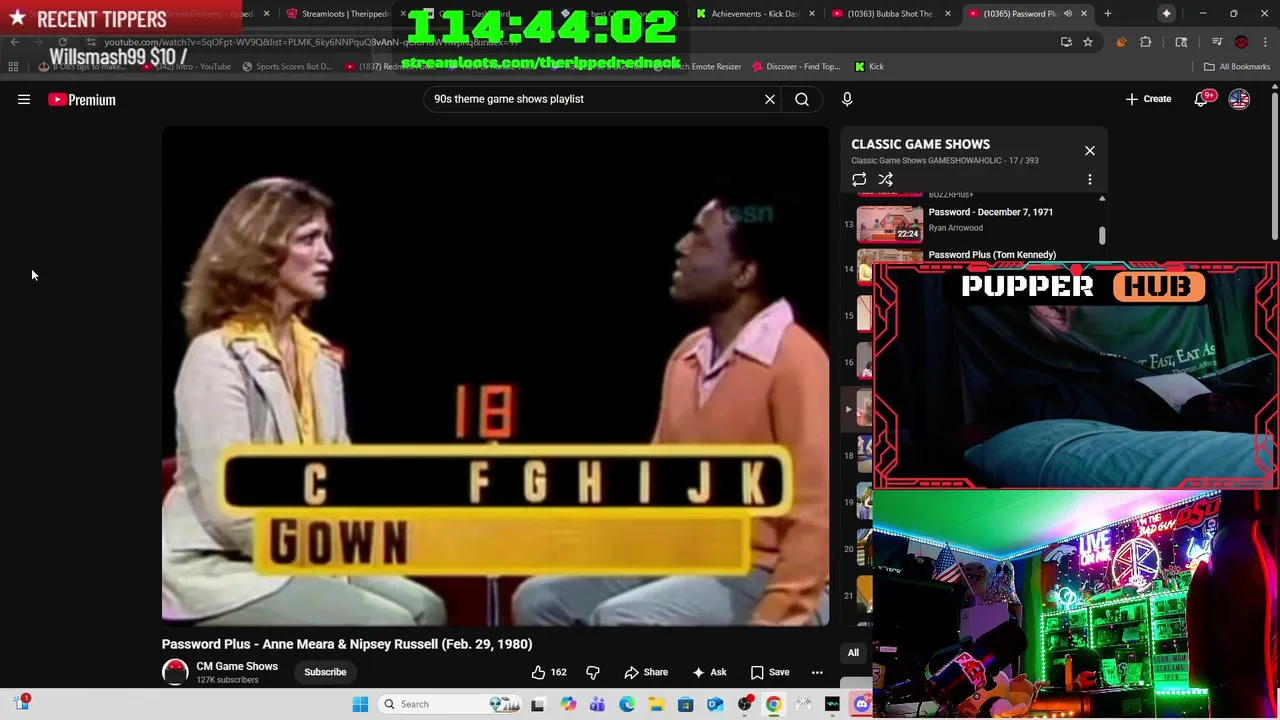Open OBS Studio from the taskbar

[744, 704]
